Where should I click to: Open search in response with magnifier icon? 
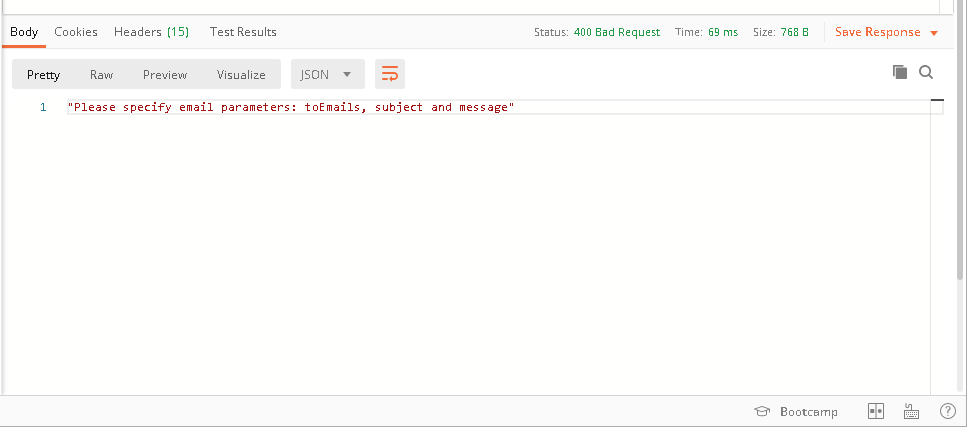[926, 72]
